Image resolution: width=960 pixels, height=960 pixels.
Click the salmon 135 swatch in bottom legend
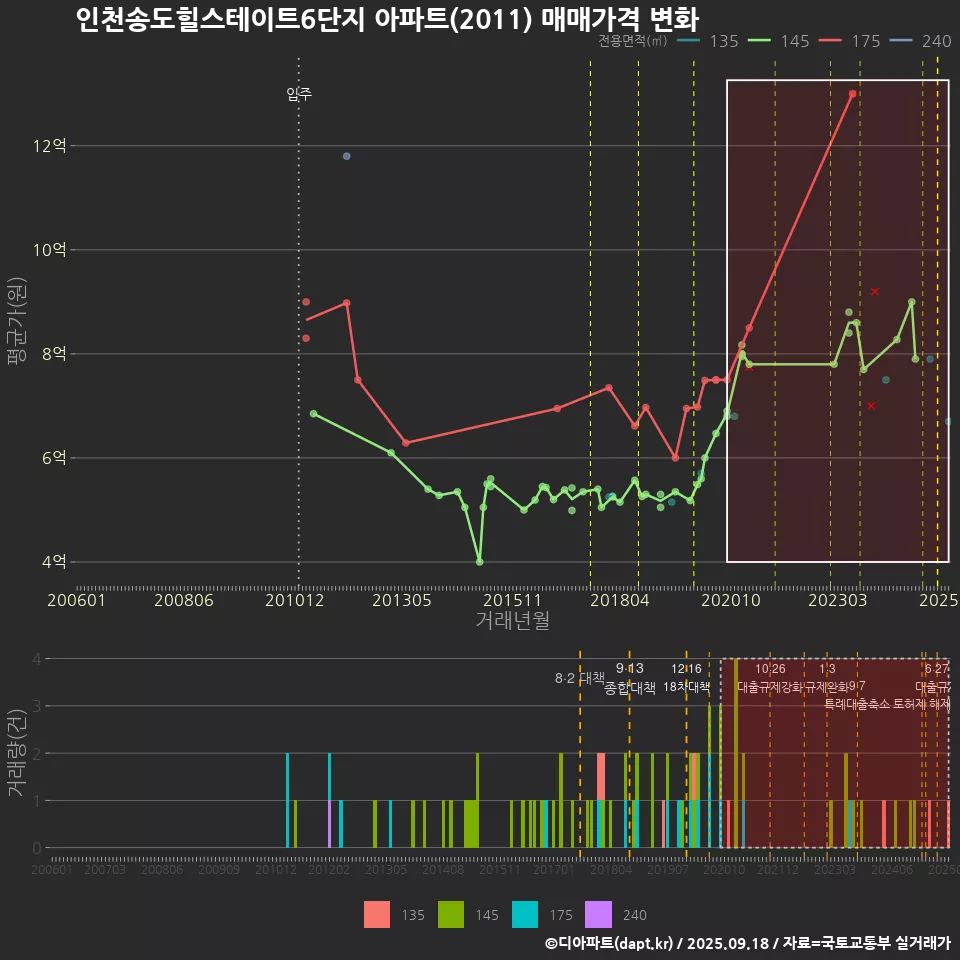point(377,914)
